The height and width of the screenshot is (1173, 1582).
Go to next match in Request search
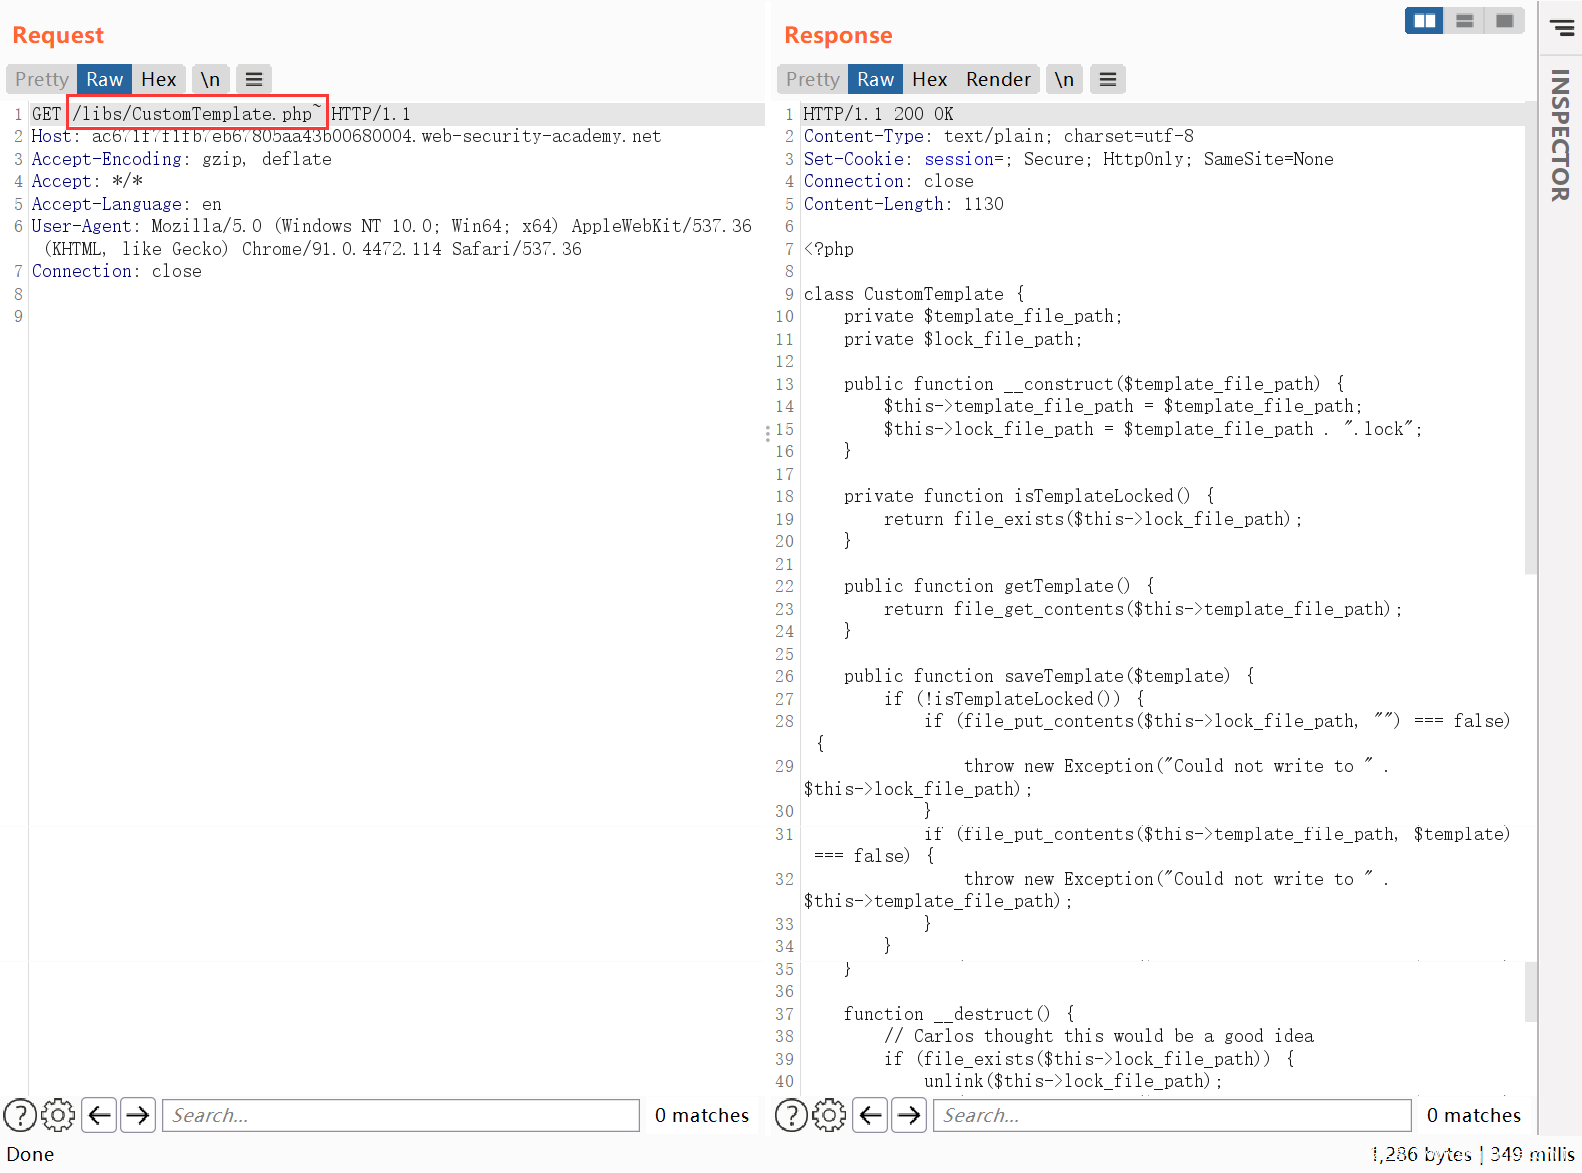(x=138, y=1114)
